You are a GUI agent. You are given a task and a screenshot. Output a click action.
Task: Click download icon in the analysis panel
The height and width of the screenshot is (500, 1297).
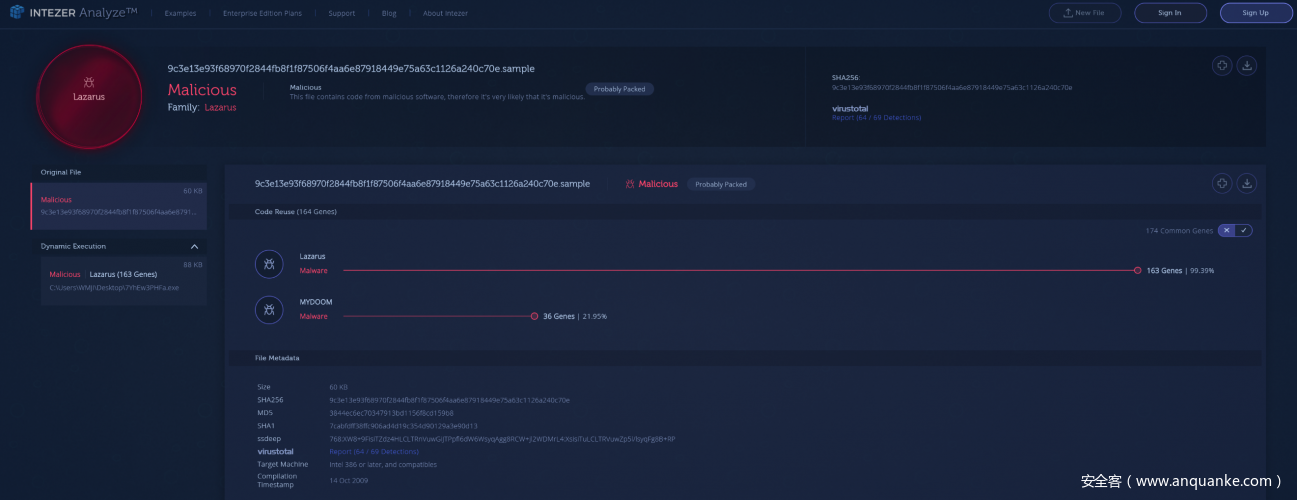[x=1246, y=184]
